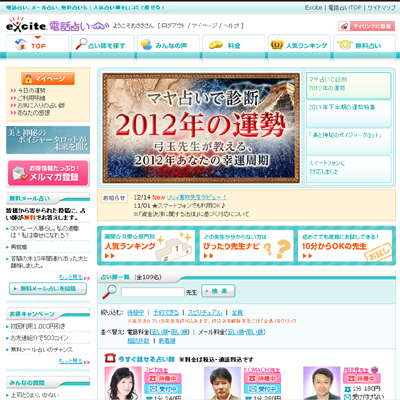Select the マヤ占いで診断 slide tab

pyautogui.click(x=348, y=85)
